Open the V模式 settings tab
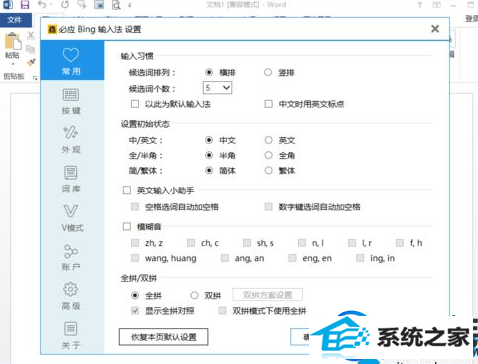478x364 pixels. point(71,218)
